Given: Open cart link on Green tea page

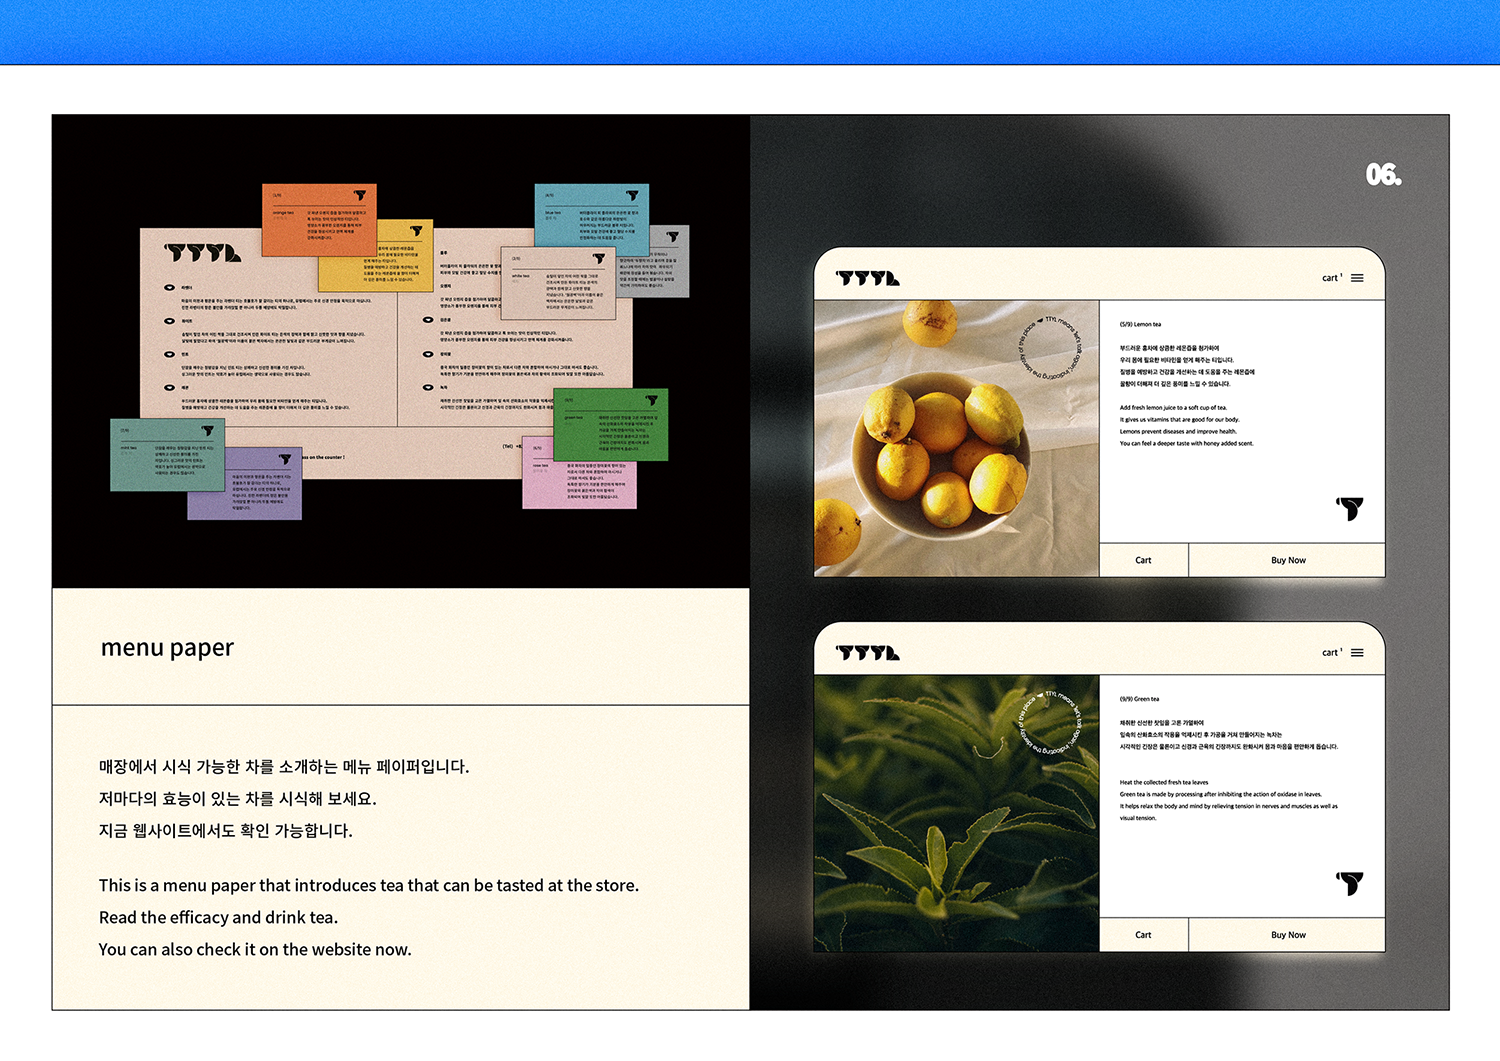Looking at the screenshot, I should click(1332, 653).
